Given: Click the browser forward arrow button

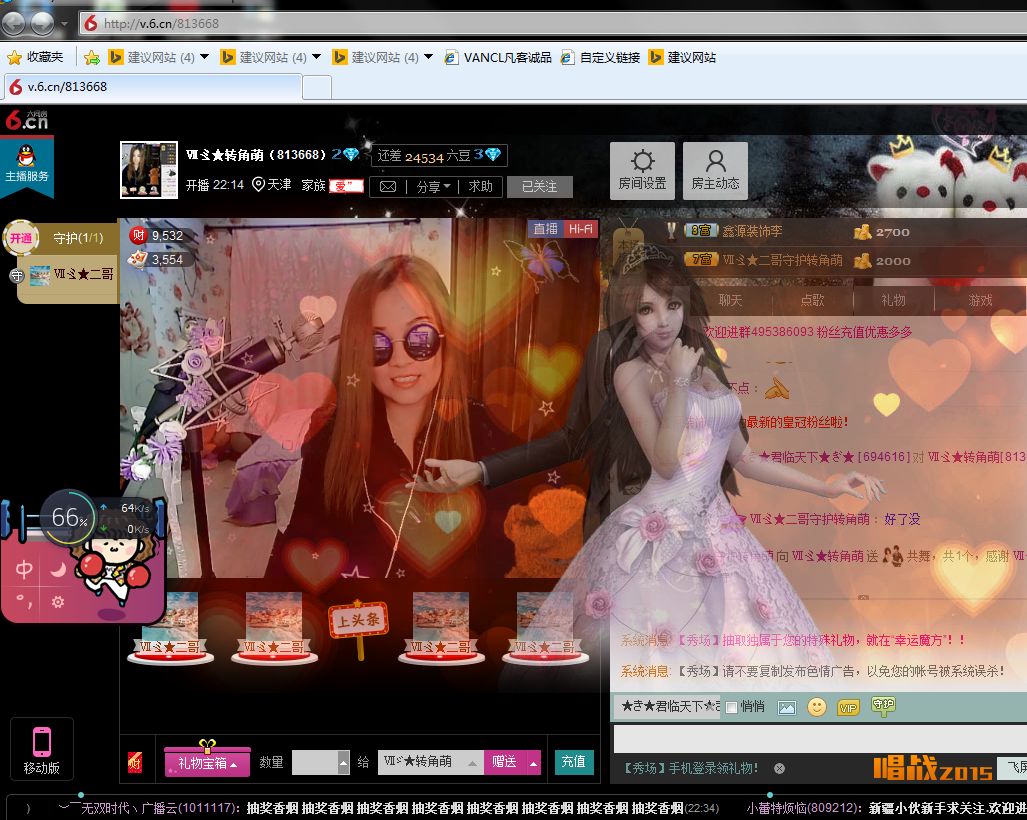Looking at the screenshot, I should point(43,24).
